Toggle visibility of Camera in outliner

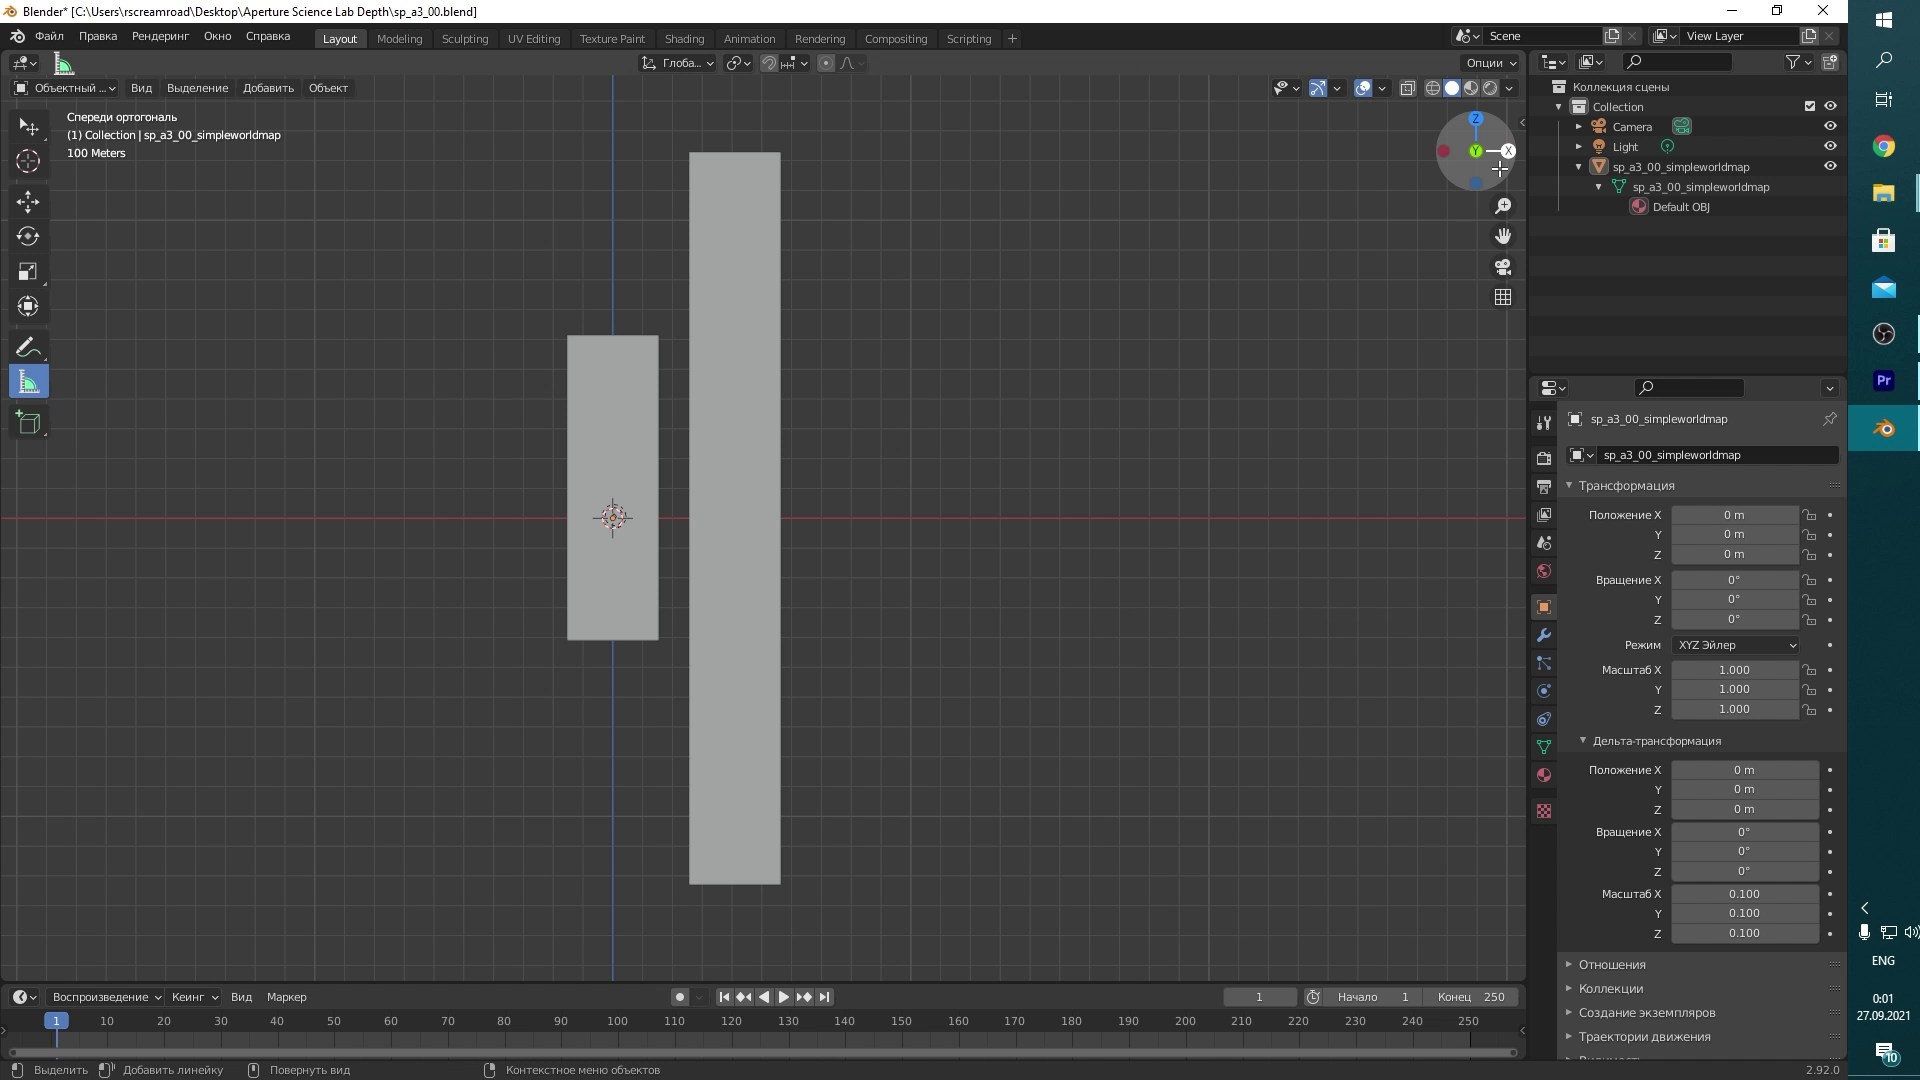pyautogui.click(x=1830, y=126)
